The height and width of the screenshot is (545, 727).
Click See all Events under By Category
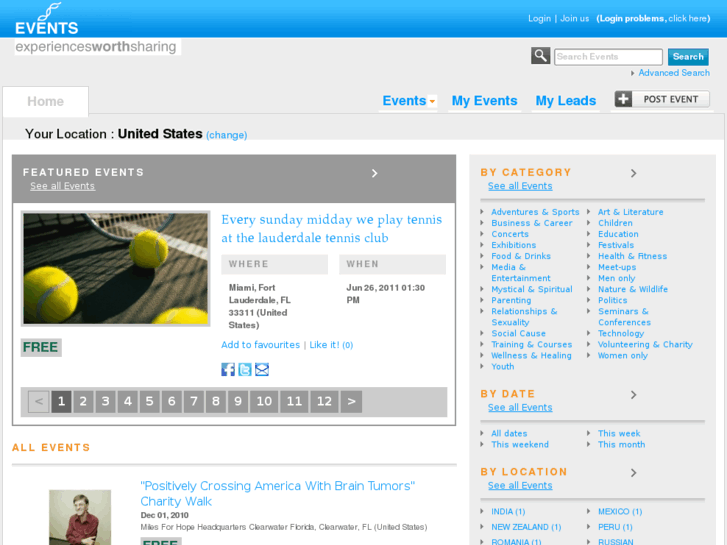click(520, 186)
